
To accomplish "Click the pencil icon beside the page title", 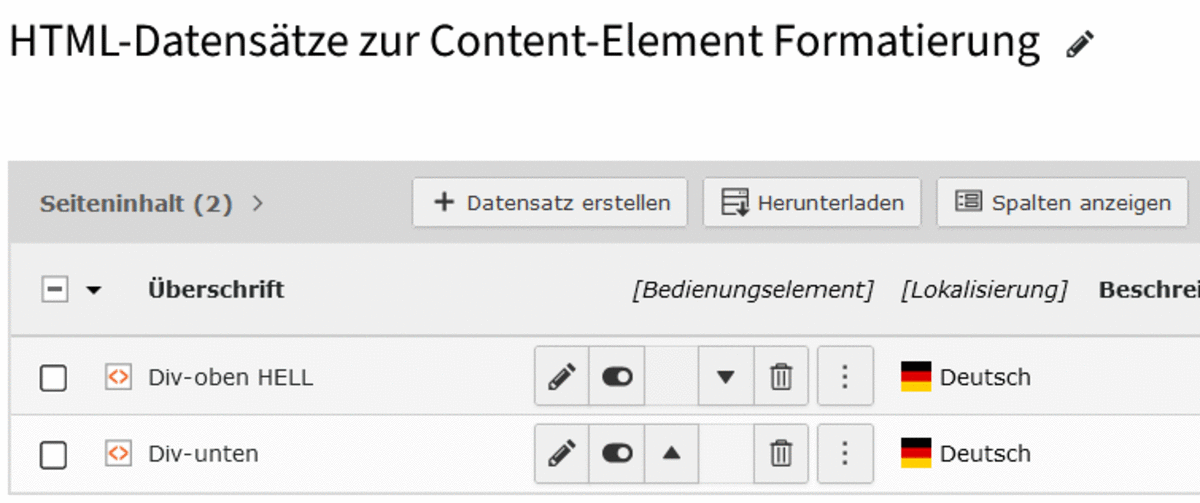I will (1080, 44).
